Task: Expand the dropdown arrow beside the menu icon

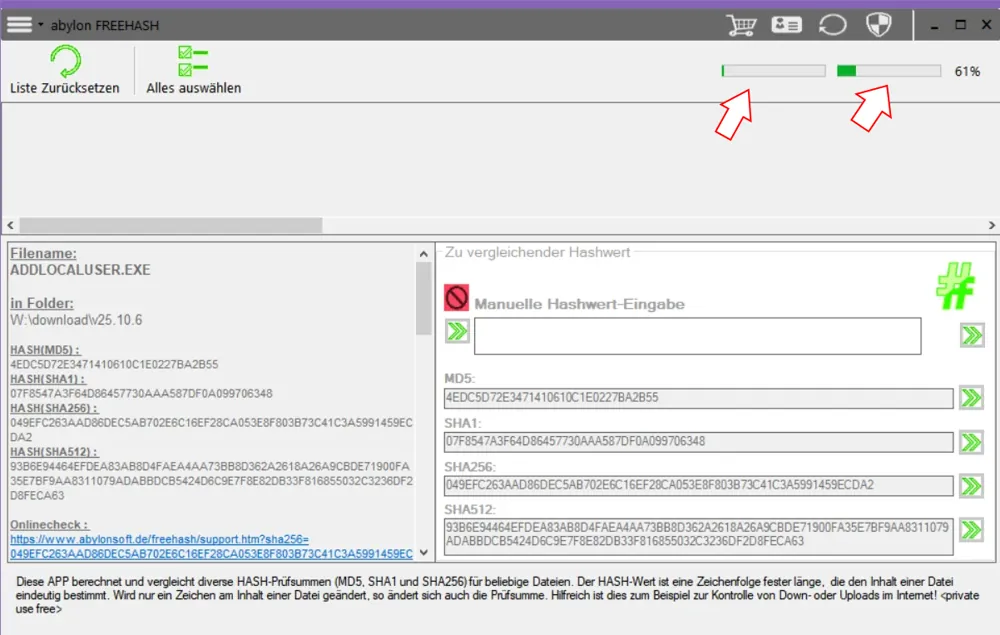Action: pyautogui.click(x=40, y=25)
